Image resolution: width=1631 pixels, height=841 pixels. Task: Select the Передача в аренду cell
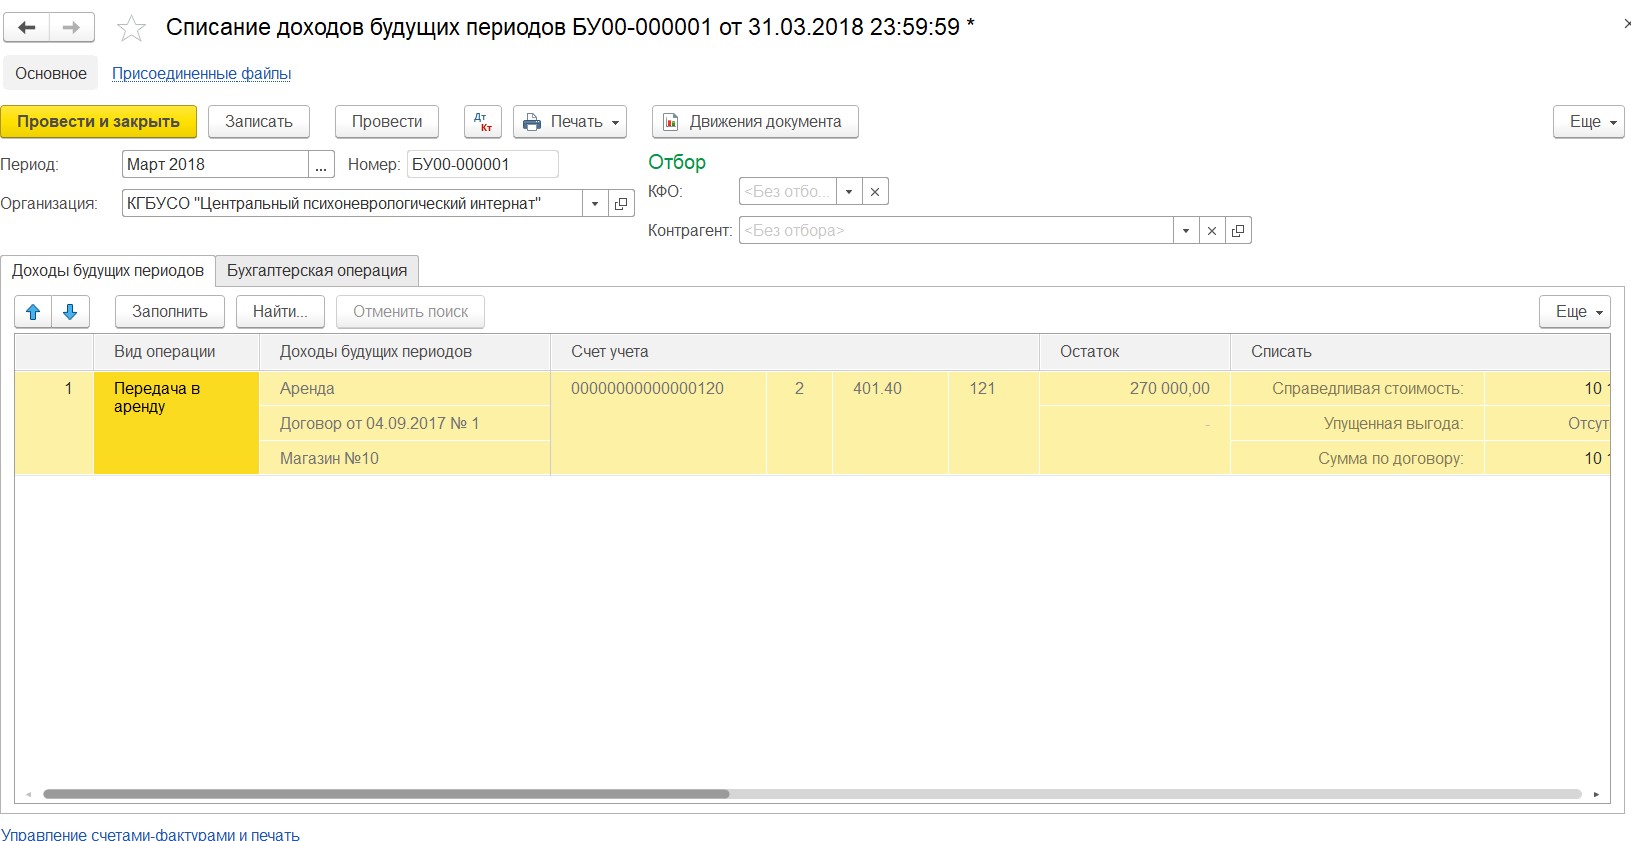tap(176, 423)
